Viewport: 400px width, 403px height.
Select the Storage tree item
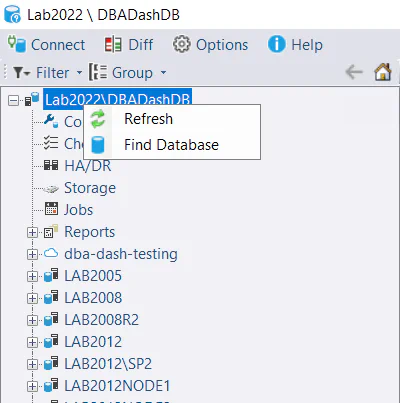click(90, 188)
